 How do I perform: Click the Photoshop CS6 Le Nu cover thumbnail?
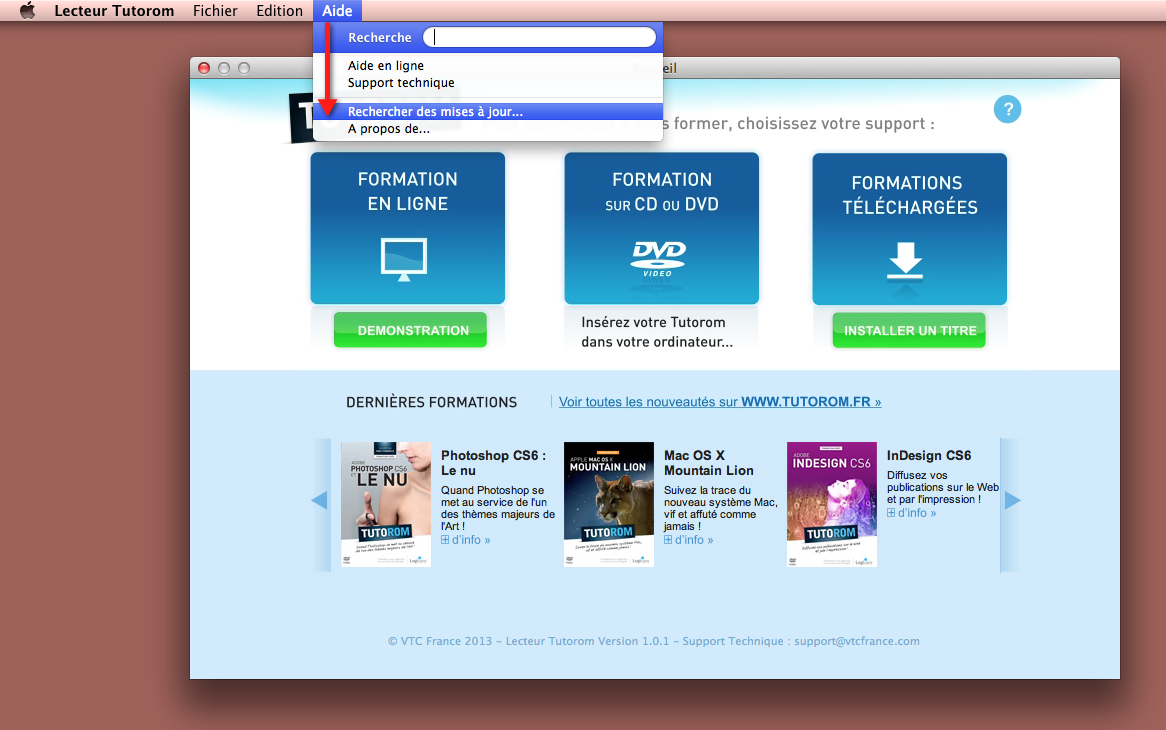coord(386,504)
